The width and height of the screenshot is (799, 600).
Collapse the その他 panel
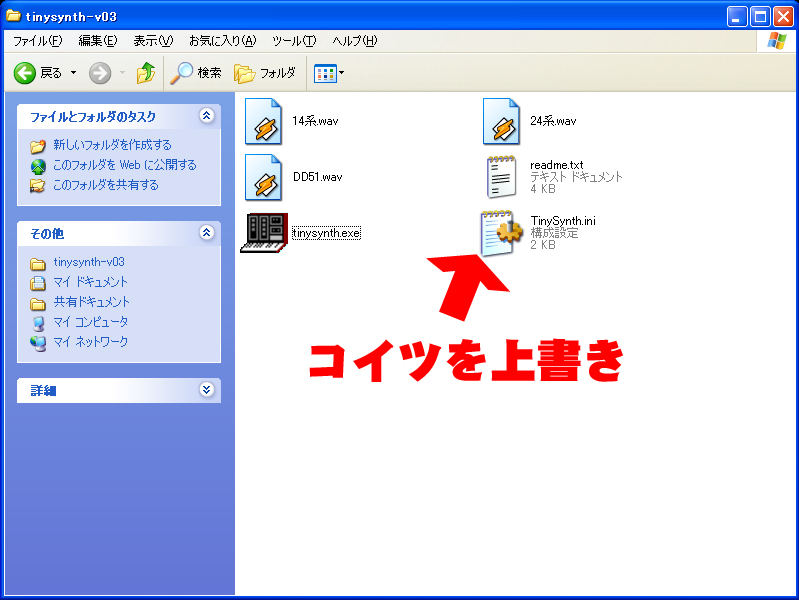coord(207,233)
